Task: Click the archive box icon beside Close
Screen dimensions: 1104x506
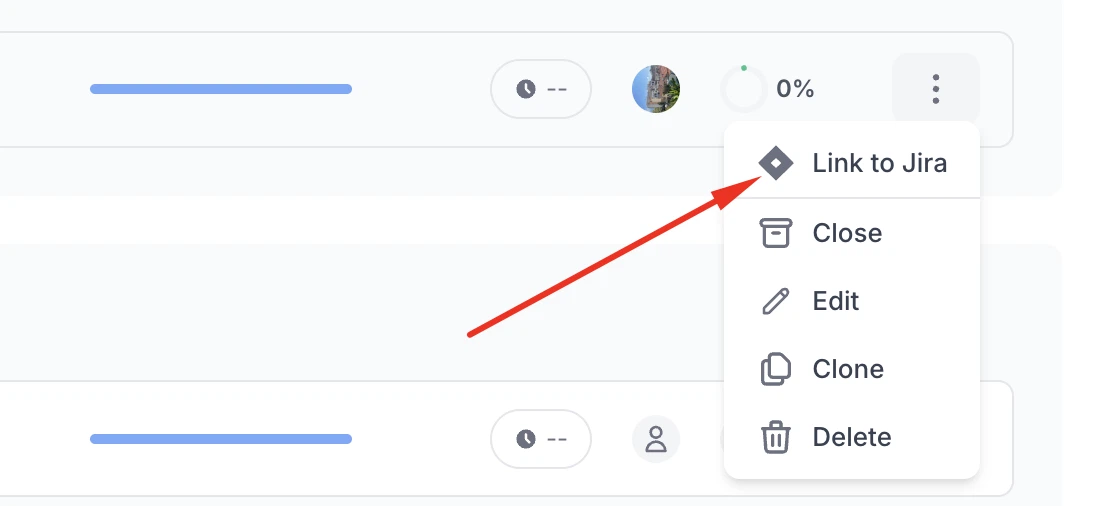Action: click(776, 233)
